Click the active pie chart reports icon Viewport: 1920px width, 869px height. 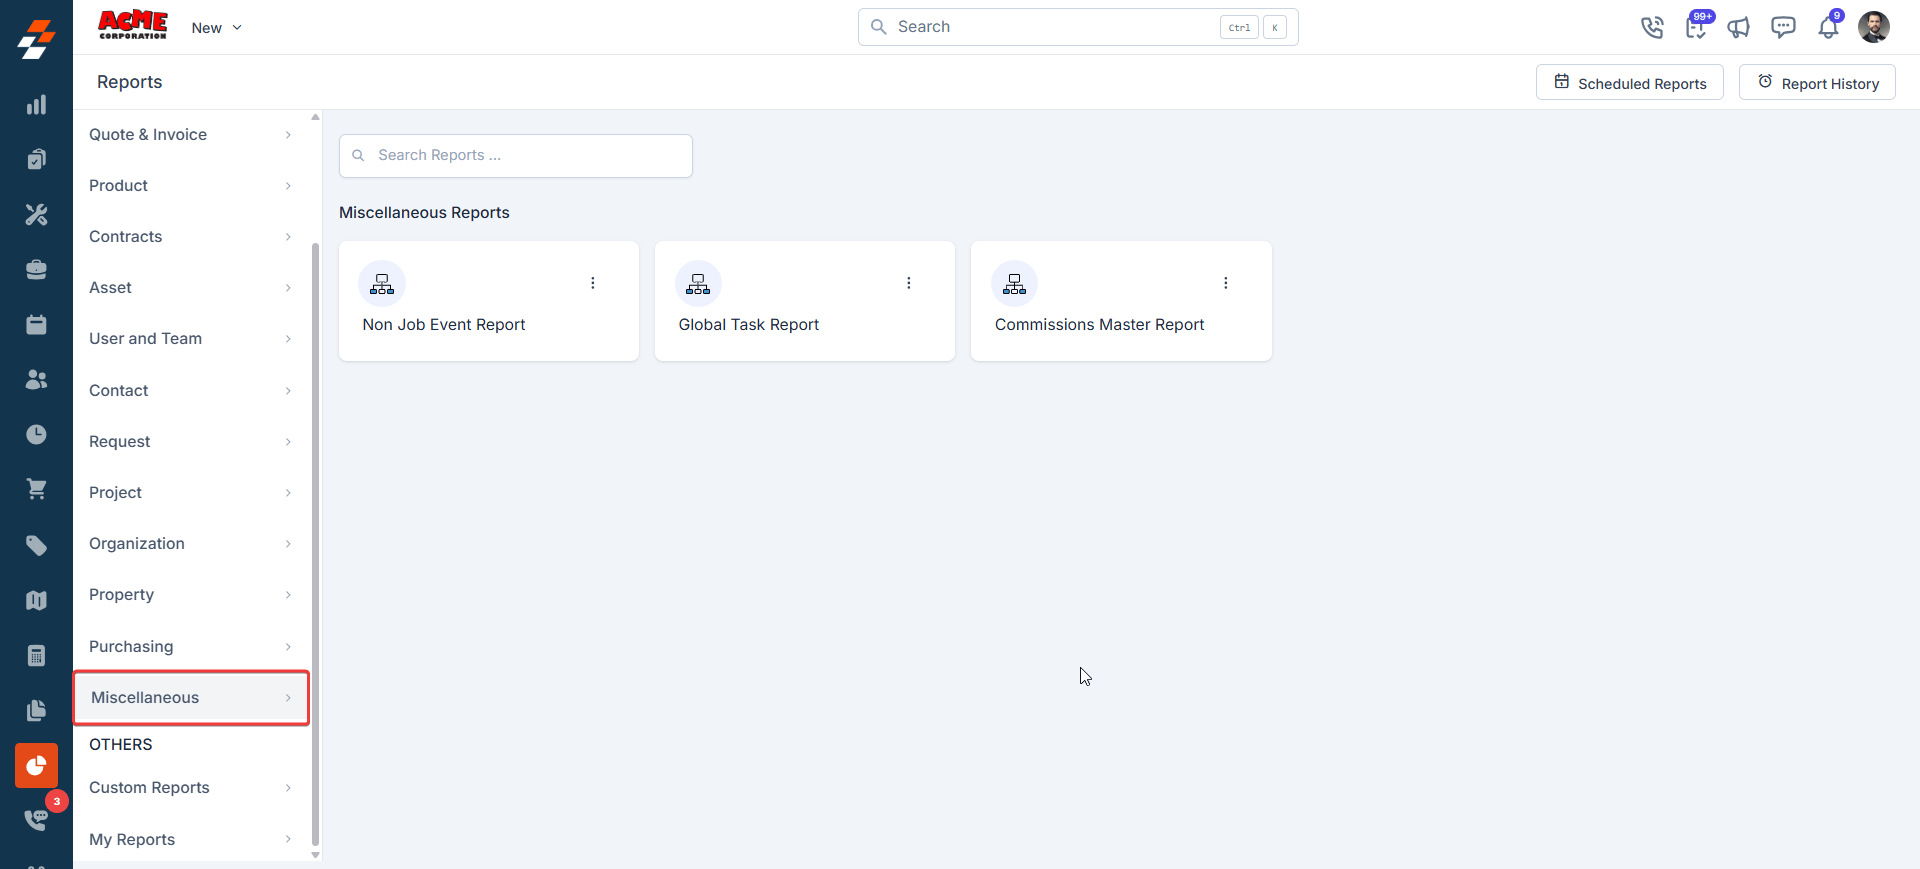[x=36, y=766]
